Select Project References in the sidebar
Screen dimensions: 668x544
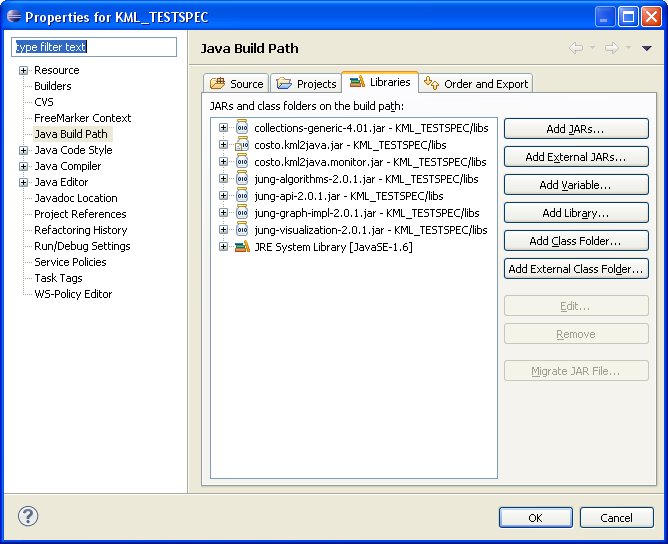pos(80,214)
